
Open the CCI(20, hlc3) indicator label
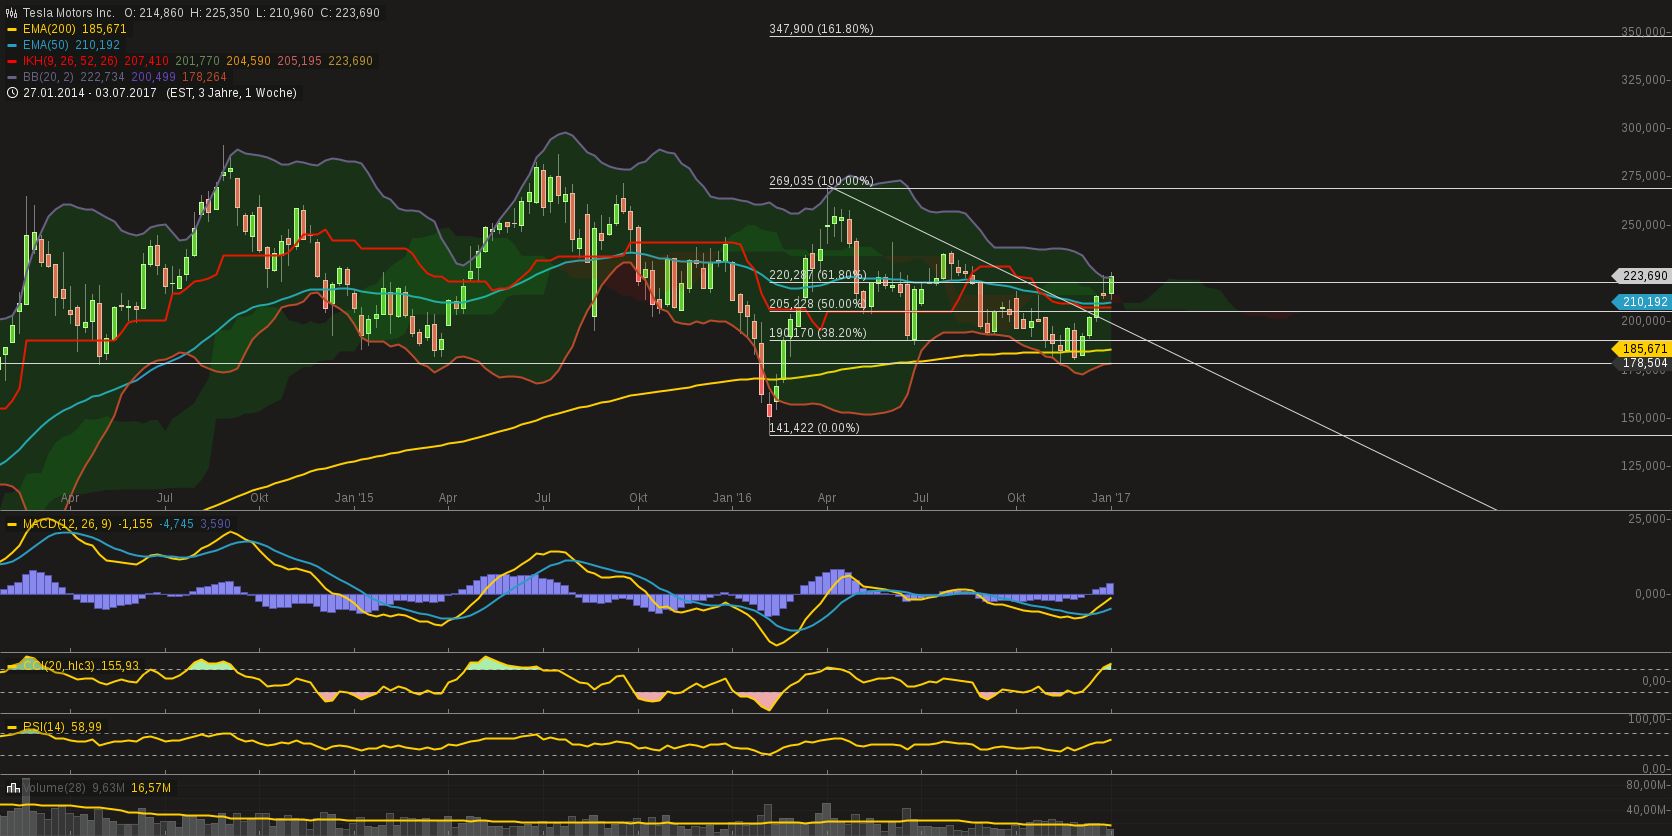point(58,666)
